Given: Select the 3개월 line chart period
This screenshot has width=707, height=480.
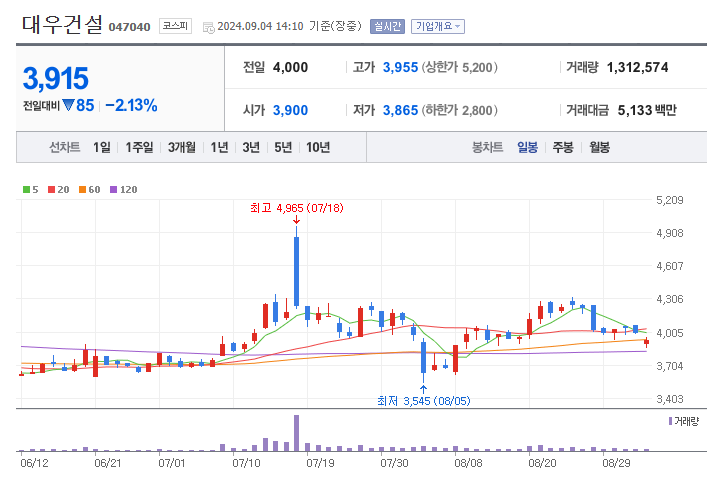Looking at the screenshot, I should 182,147.
